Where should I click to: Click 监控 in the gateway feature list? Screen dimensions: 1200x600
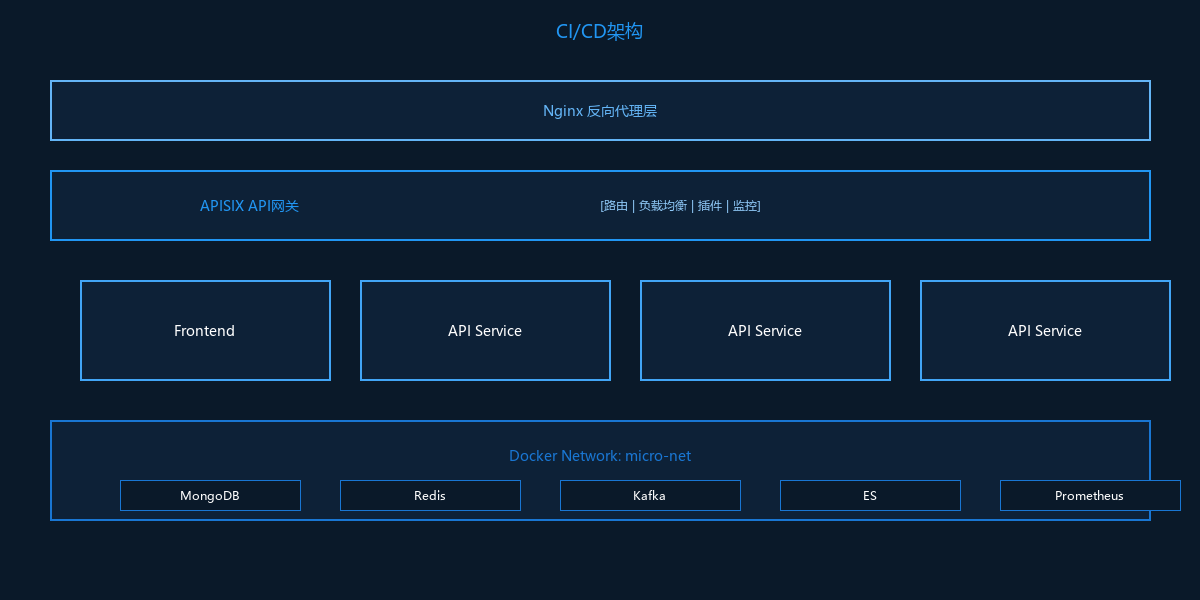coord(745,206)
